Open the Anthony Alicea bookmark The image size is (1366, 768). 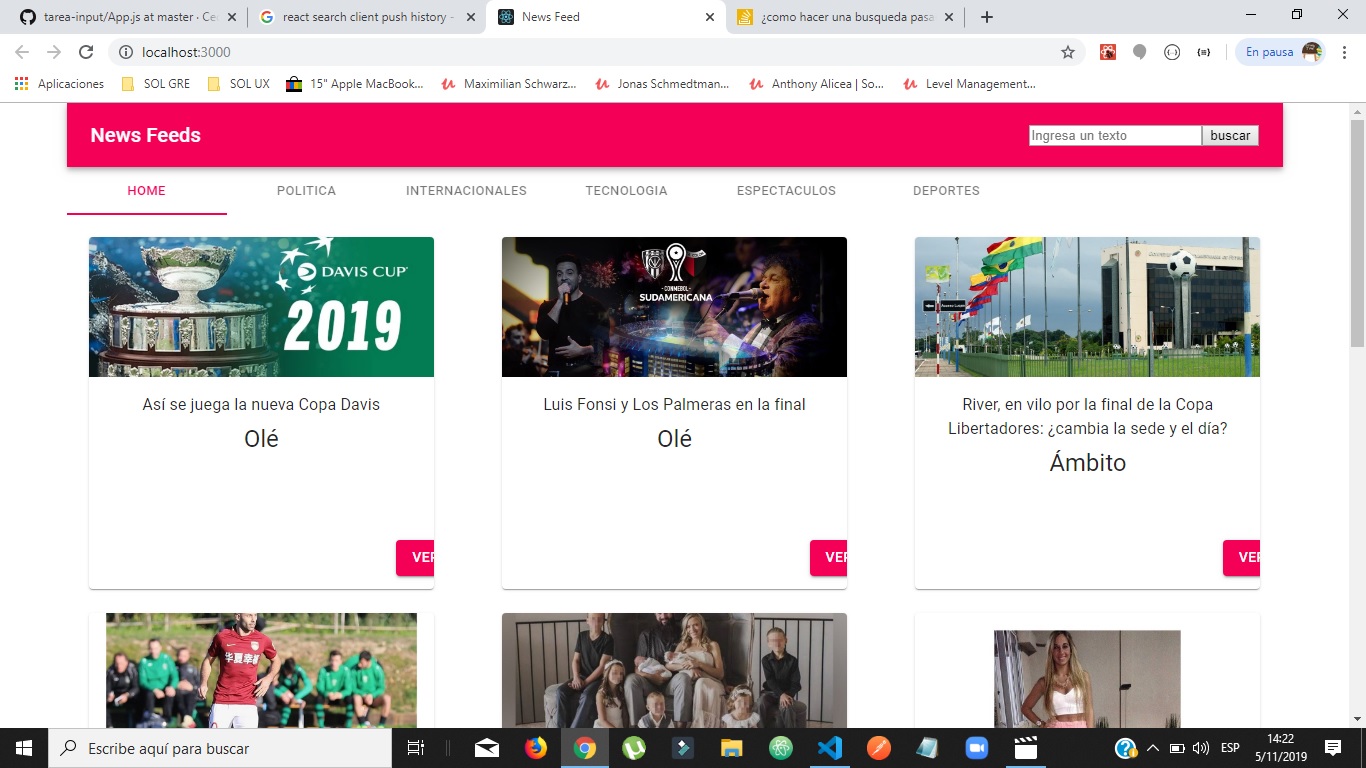point(816,84)
